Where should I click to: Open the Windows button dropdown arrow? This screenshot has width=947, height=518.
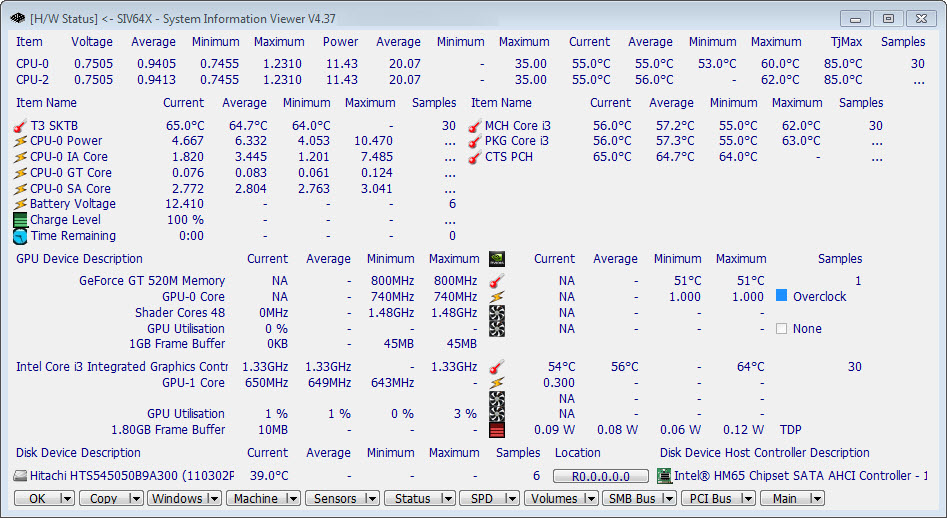point(214,499)
